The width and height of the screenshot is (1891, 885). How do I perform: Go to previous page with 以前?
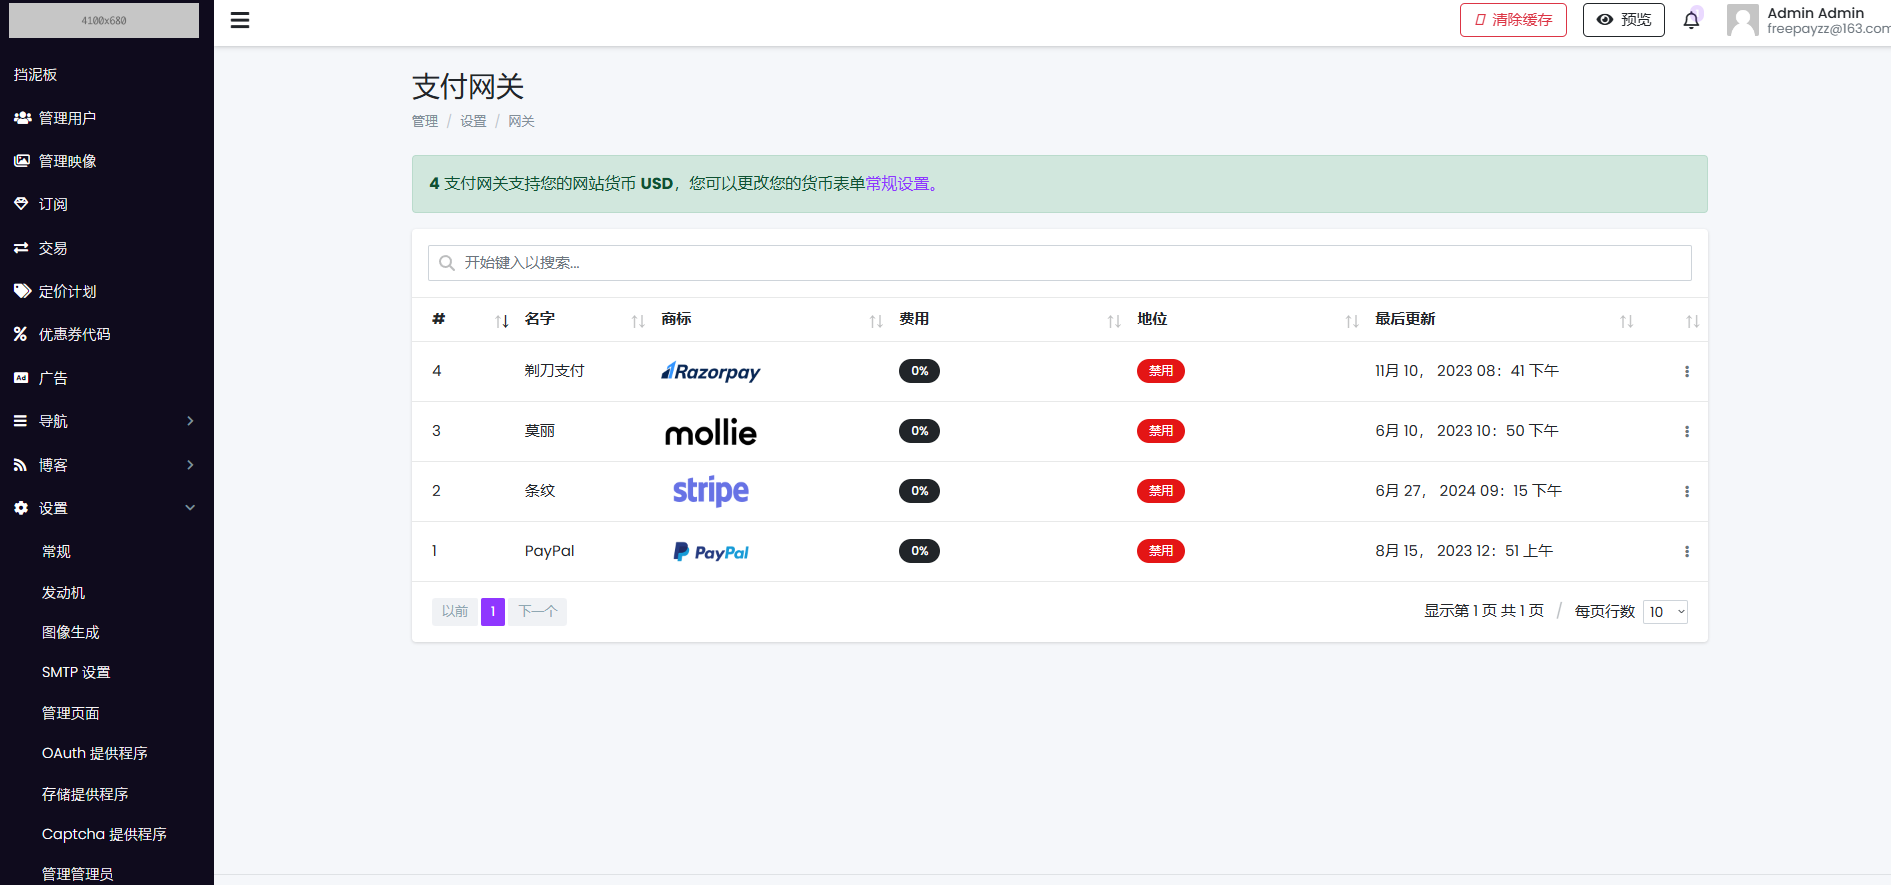point(455,611)
